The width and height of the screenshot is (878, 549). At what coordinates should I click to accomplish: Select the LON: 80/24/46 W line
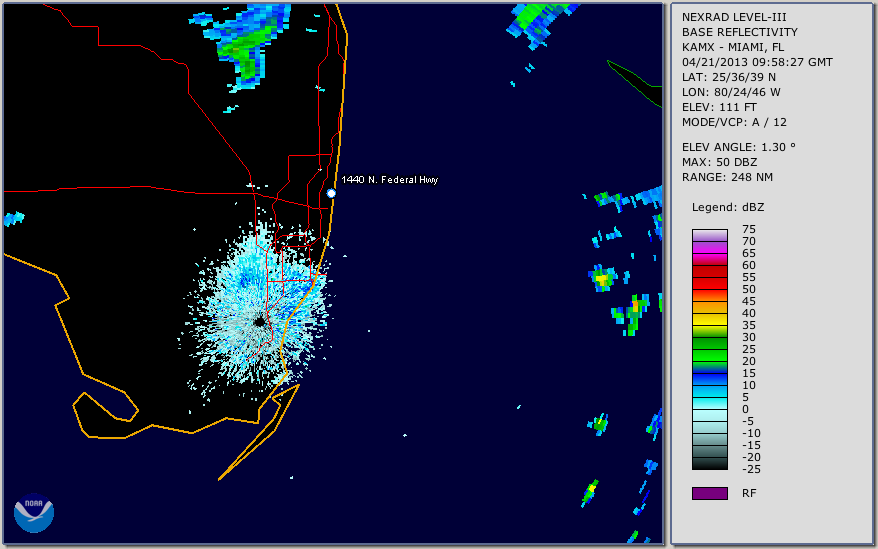(x=731, y=92)
